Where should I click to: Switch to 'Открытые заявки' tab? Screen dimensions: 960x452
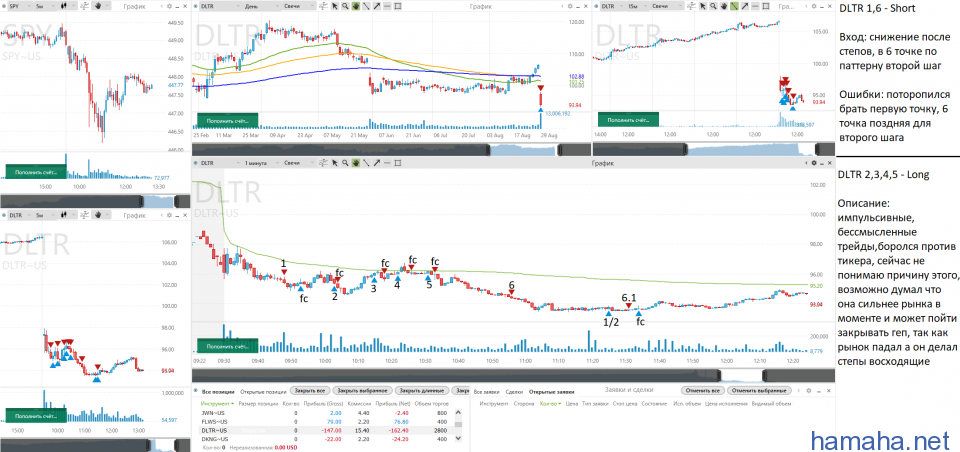coord(552,392)
